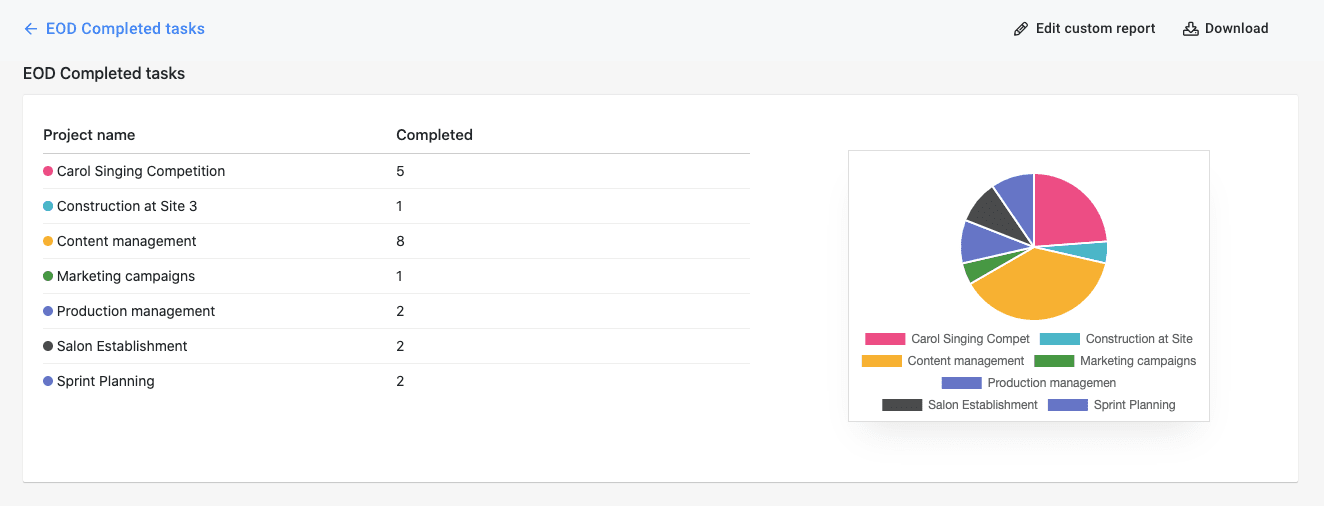Toggle Construction at Site legend swatch

[x=1059, y=339]
